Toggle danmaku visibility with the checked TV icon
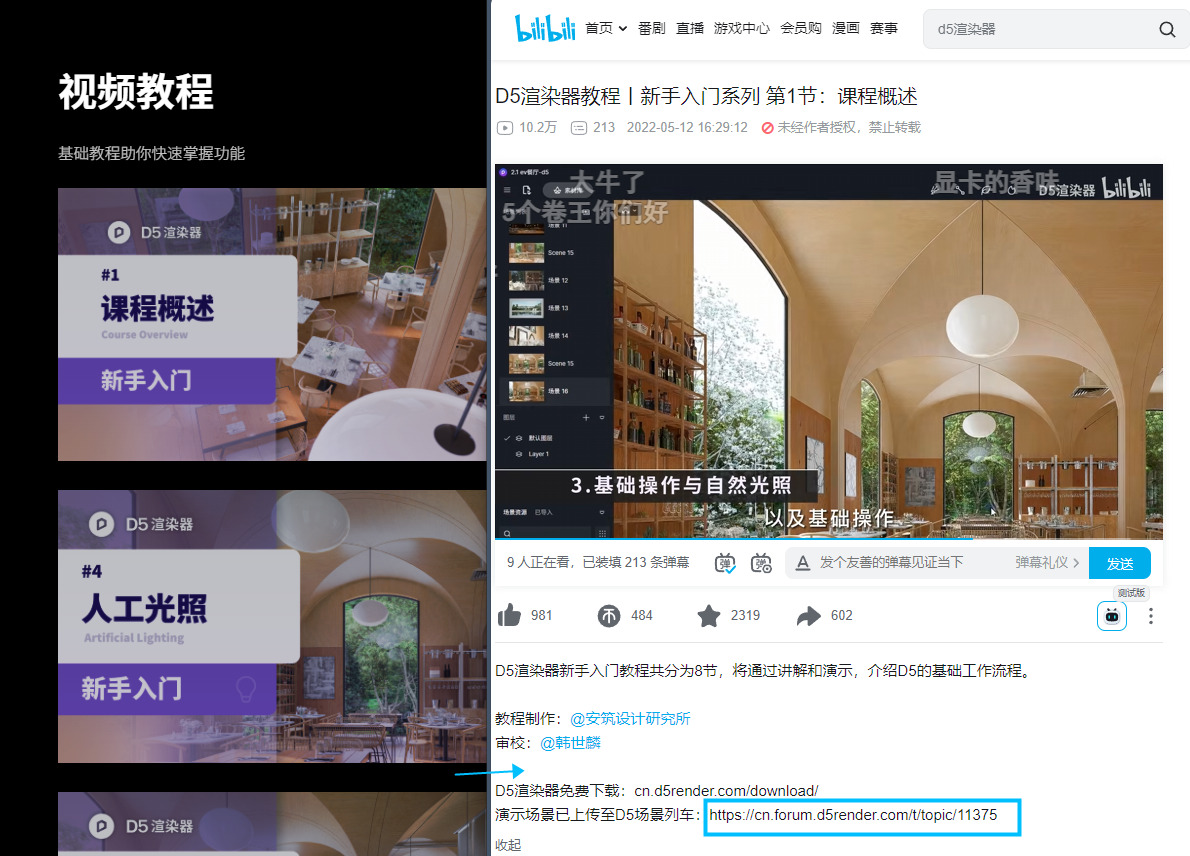The height and width of the screenshot is (856, 1190). pyautogui.click(x=725, y=563)
